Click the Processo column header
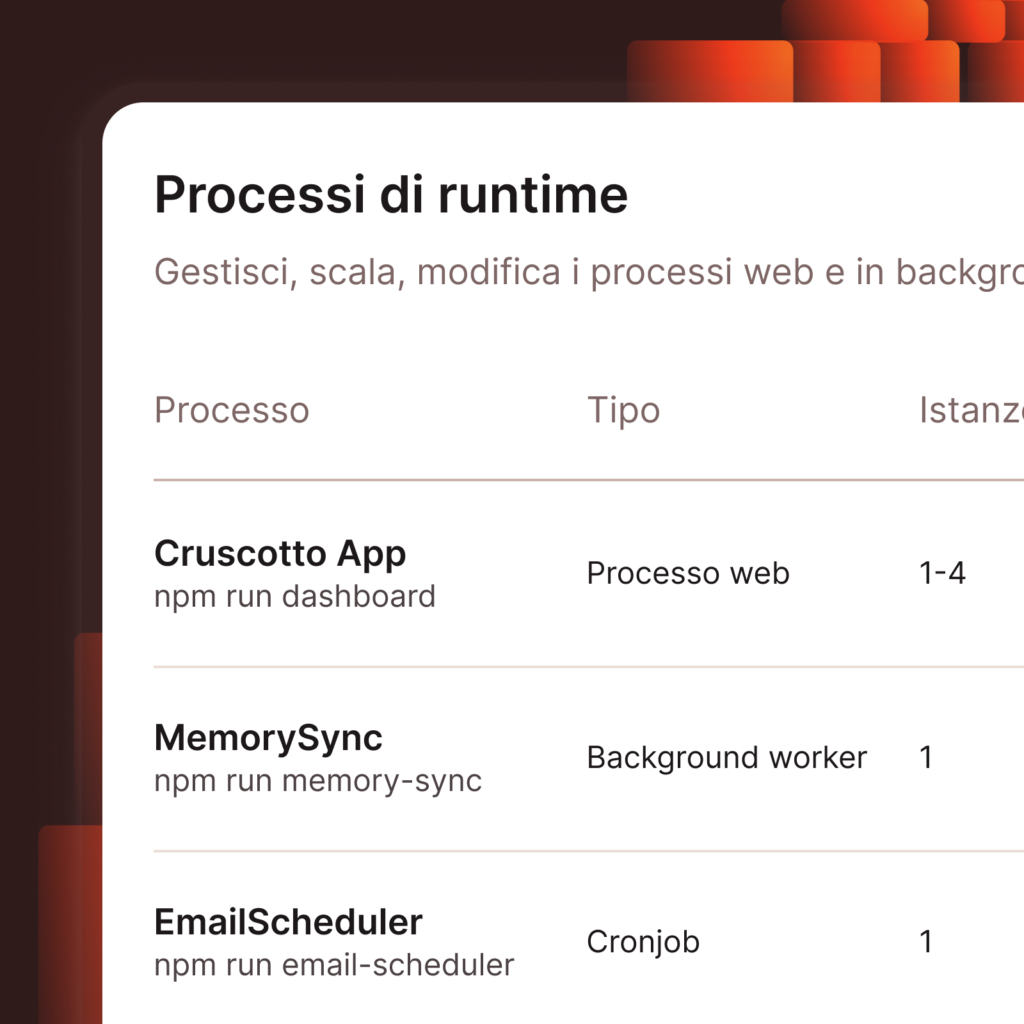1024x1024 pixels. [231, 410]
